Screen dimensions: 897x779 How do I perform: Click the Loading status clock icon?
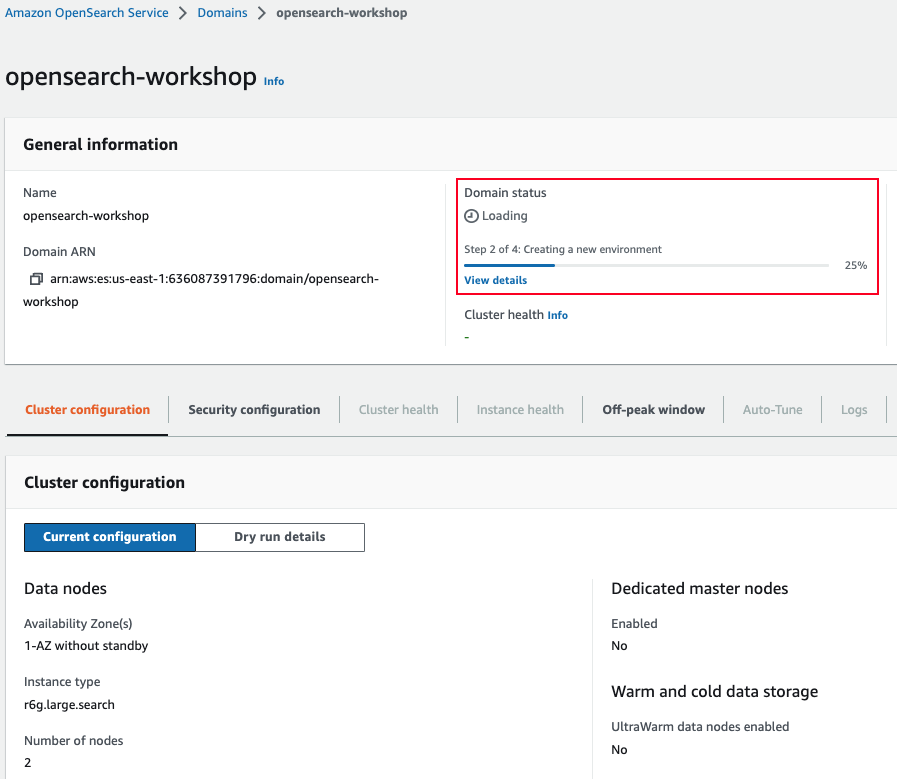click(471, 216)
